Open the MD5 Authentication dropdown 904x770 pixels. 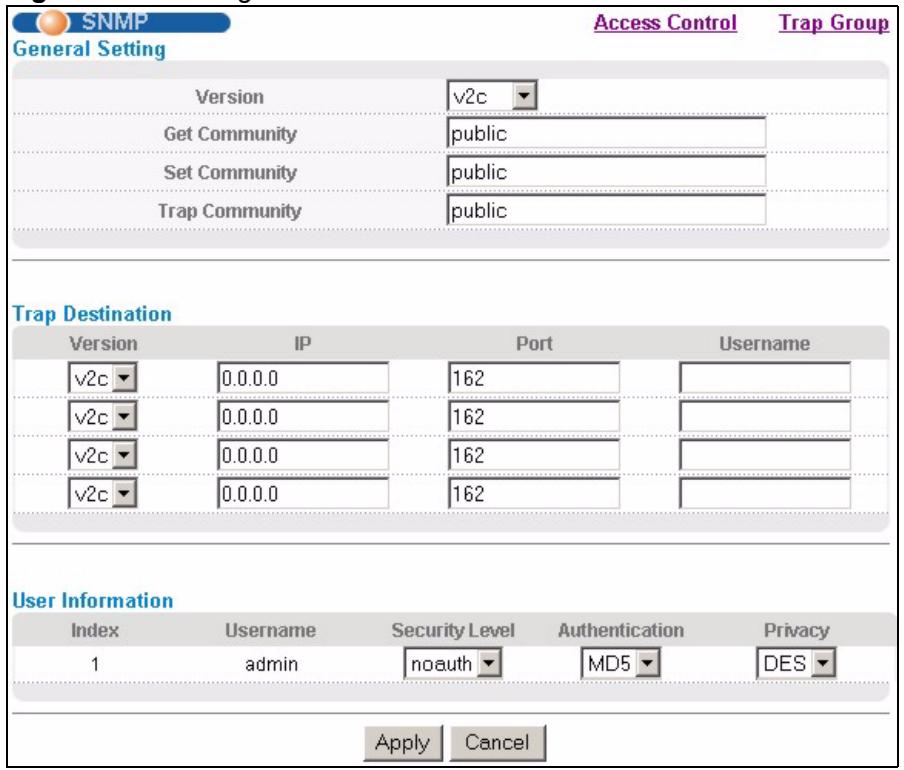[620, 663]
